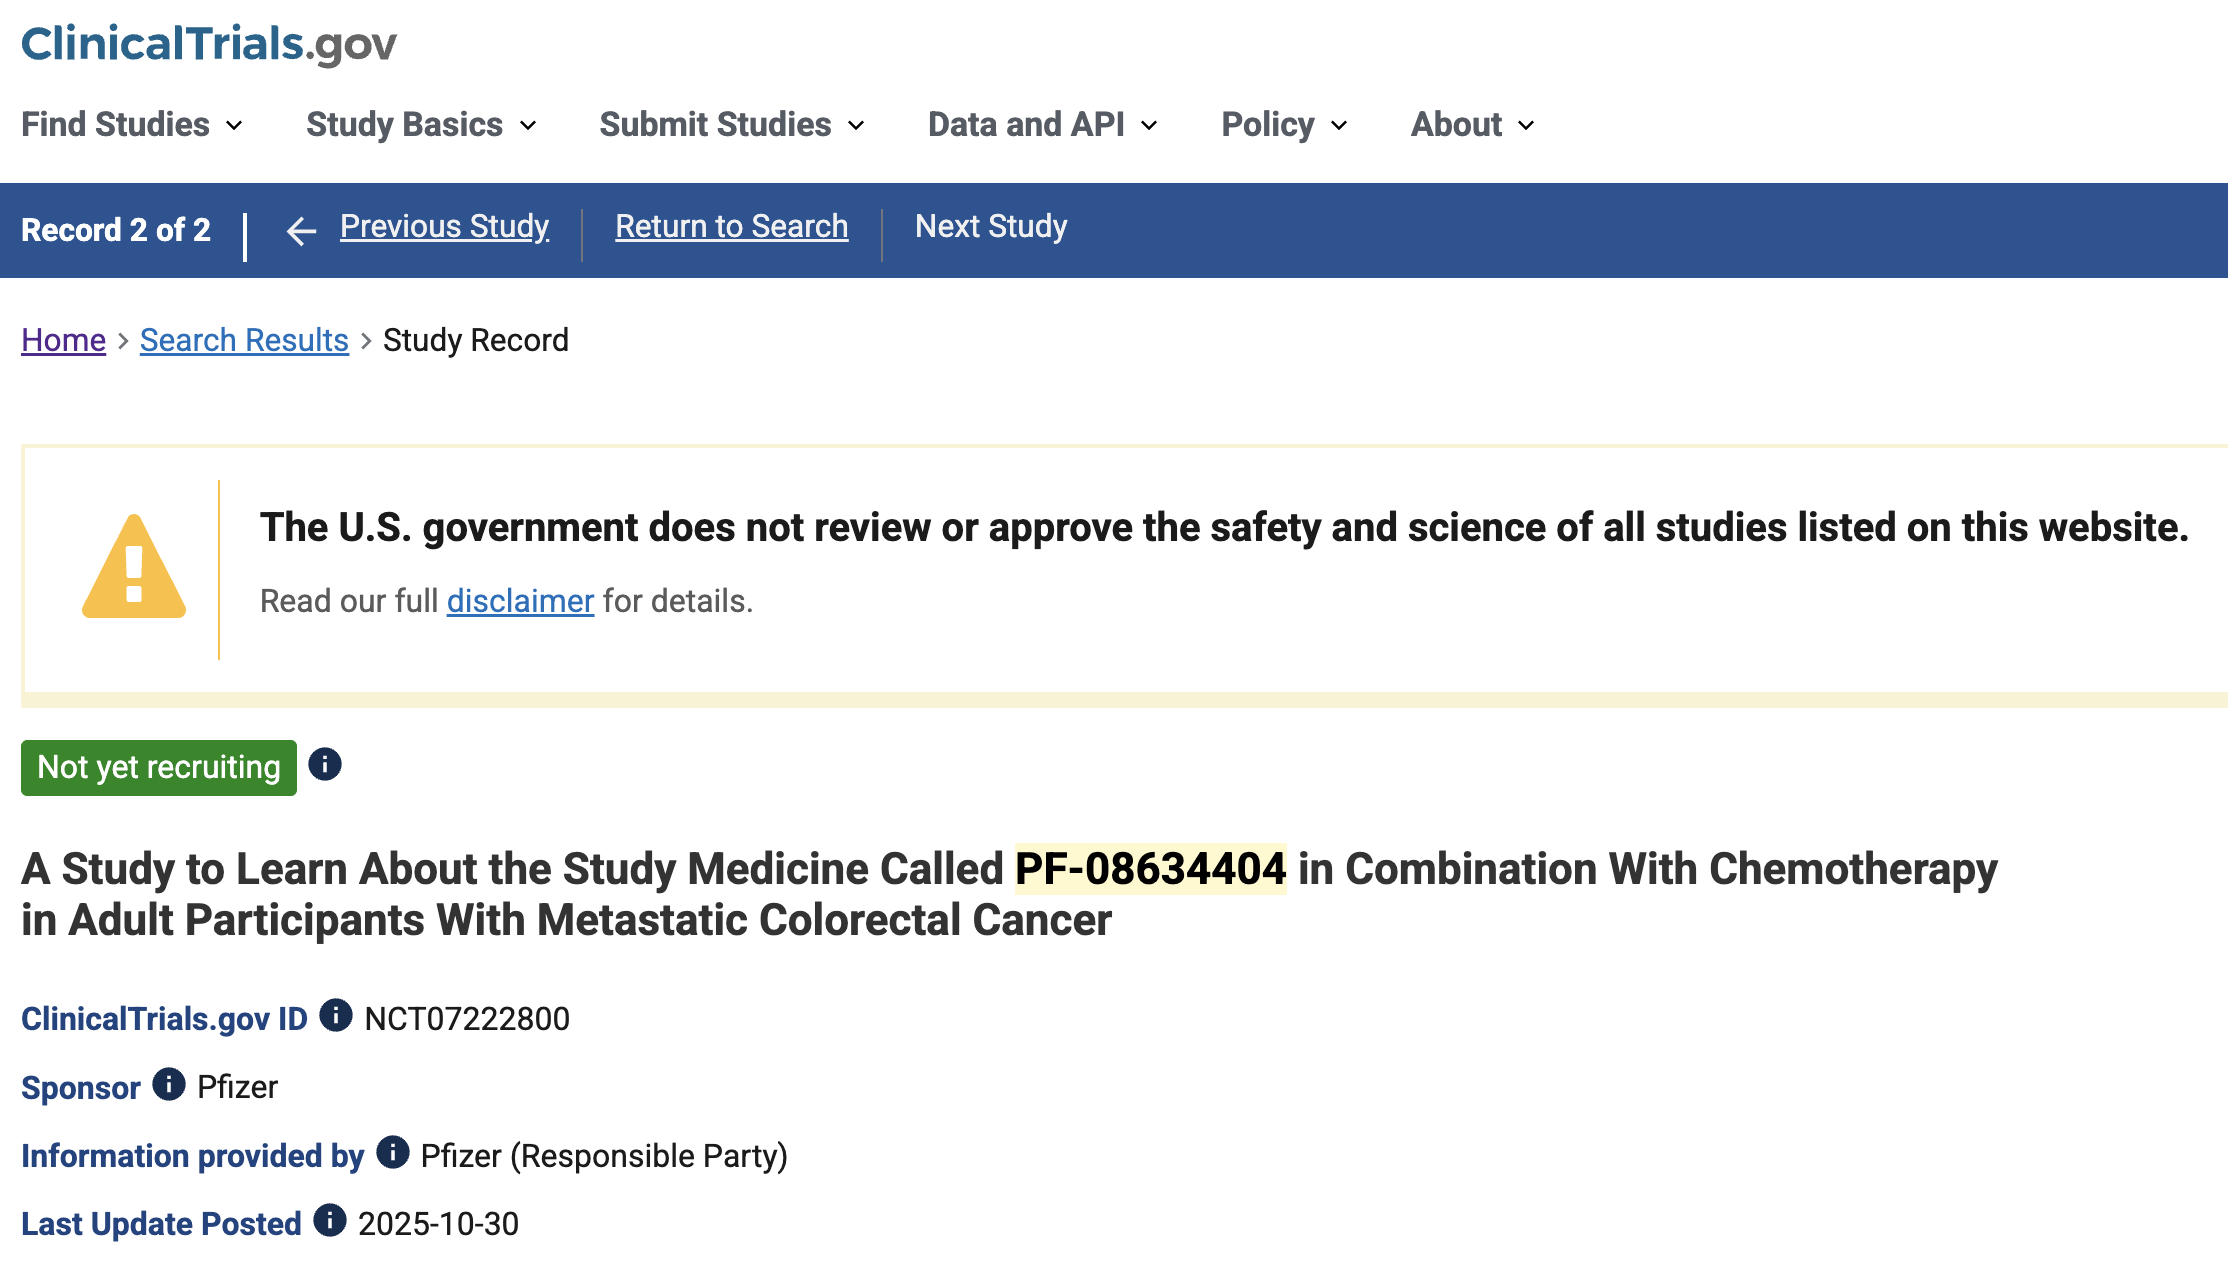Open the Data and API menu

(1042, 125)
